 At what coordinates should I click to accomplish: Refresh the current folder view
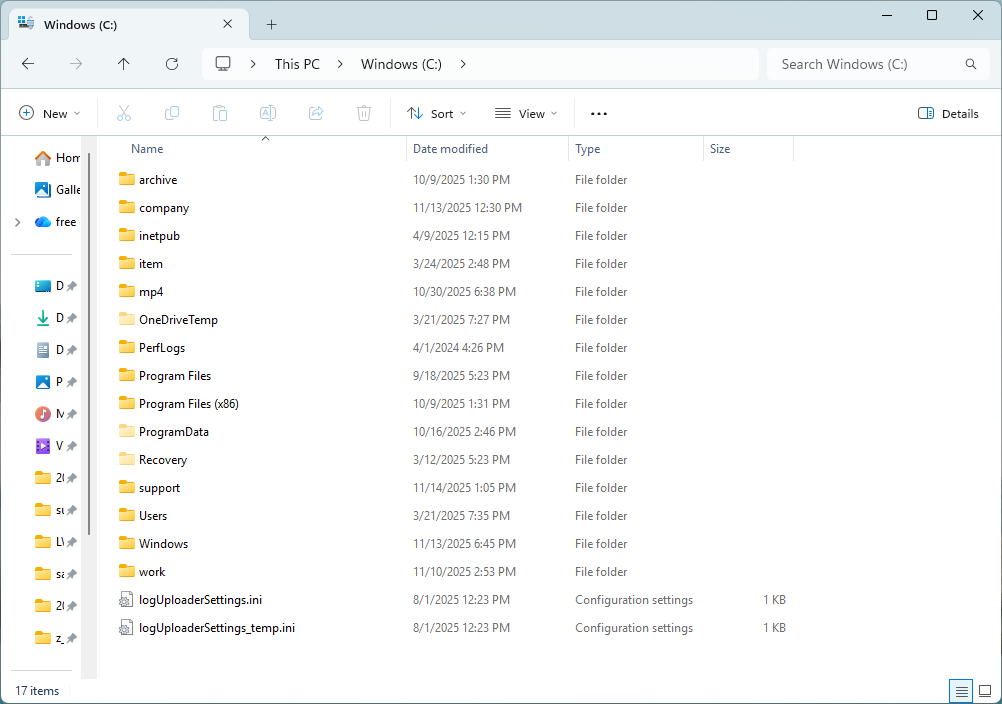coord(172,64)
